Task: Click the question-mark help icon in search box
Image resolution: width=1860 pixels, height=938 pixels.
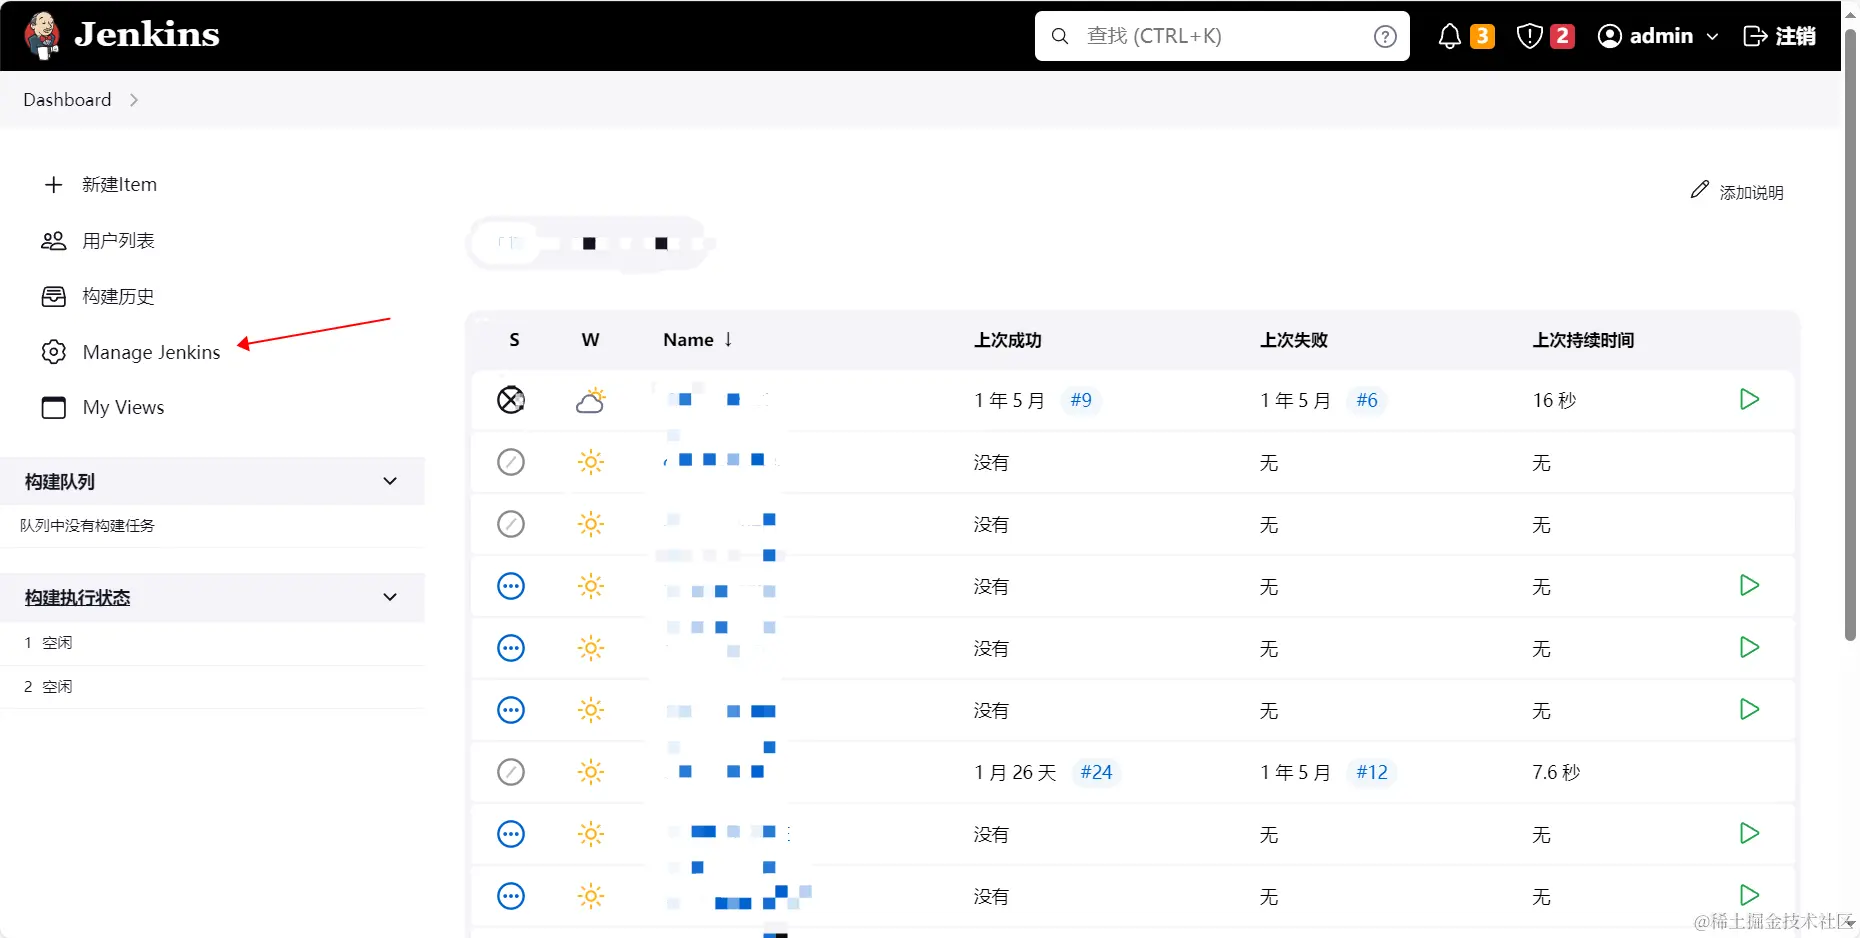Action: pos(1385,36)
